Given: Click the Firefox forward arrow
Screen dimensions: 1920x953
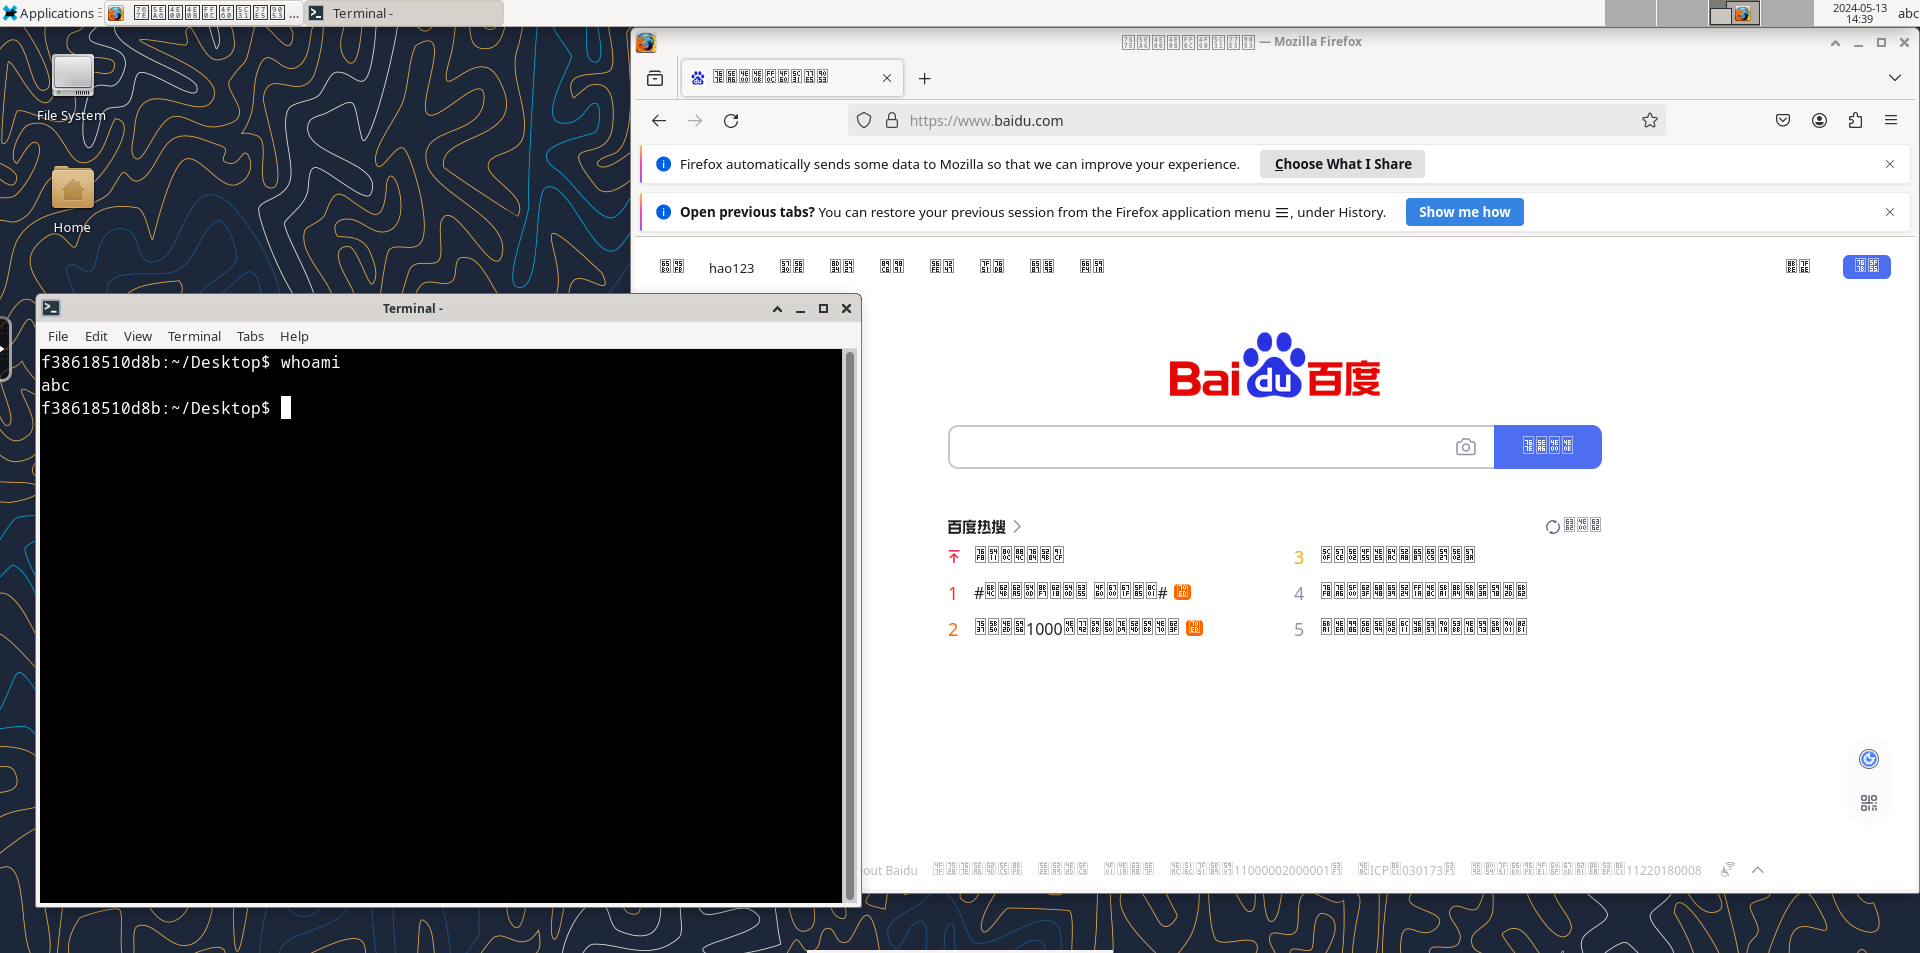Looking at the screenshot, I should pos(695,121).
